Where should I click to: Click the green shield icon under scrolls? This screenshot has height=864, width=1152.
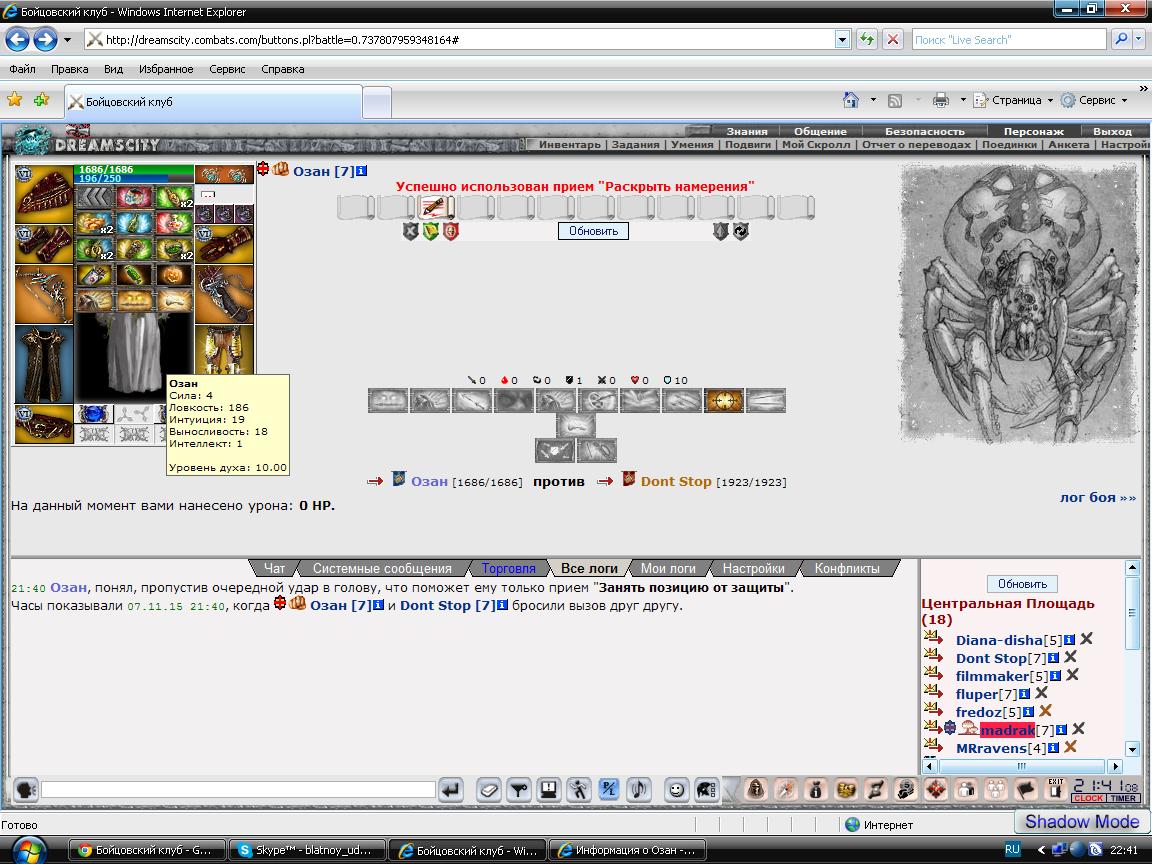431,231
